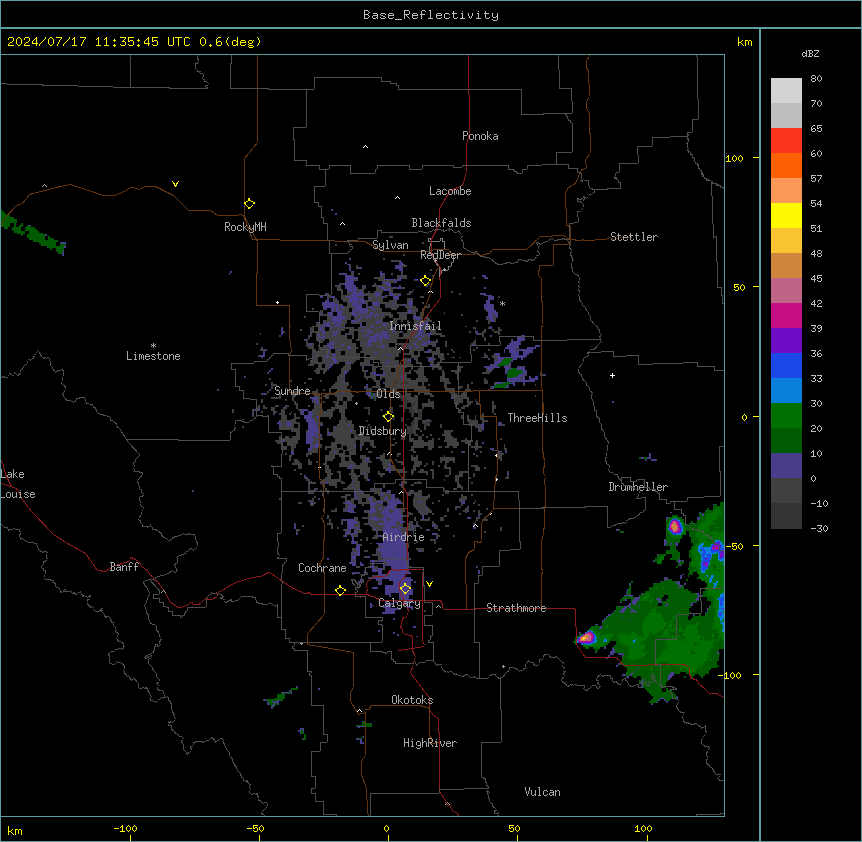Click the dBZ legend heading
The image size is (862, 842).
click(810, 54)
